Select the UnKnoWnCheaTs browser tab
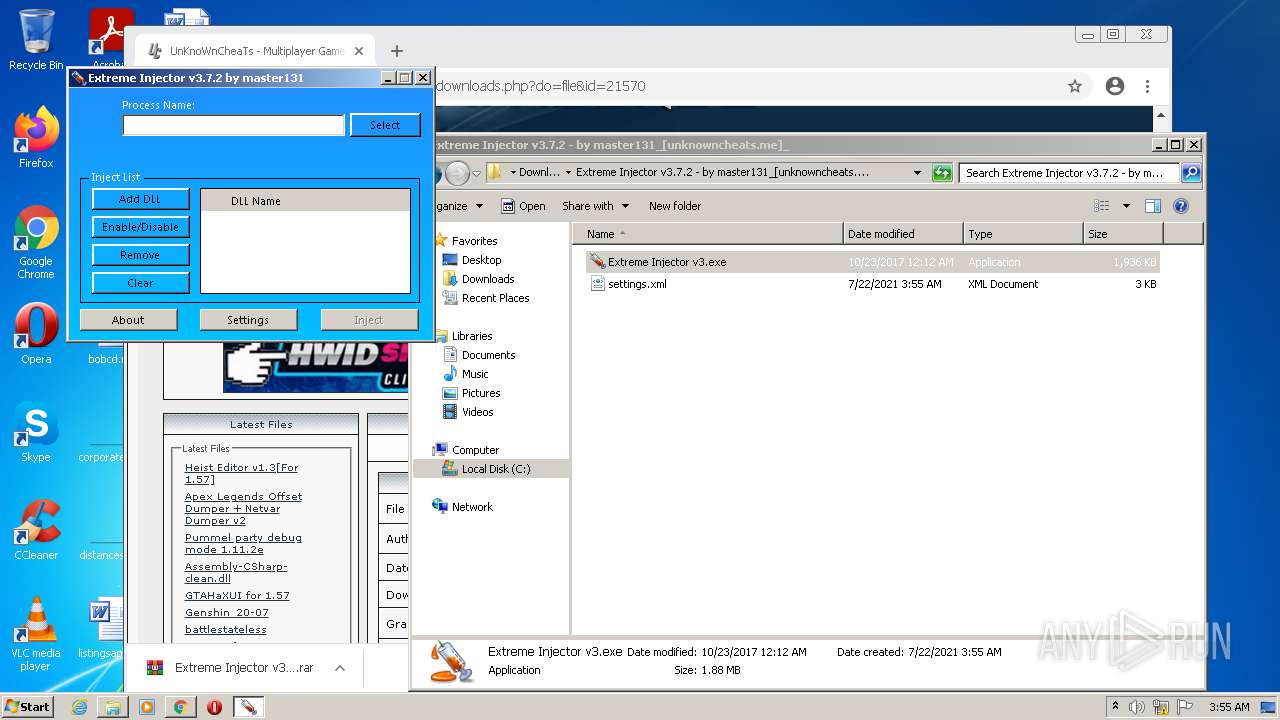This screenshot has width=1280, height=720. click(255, 51)
